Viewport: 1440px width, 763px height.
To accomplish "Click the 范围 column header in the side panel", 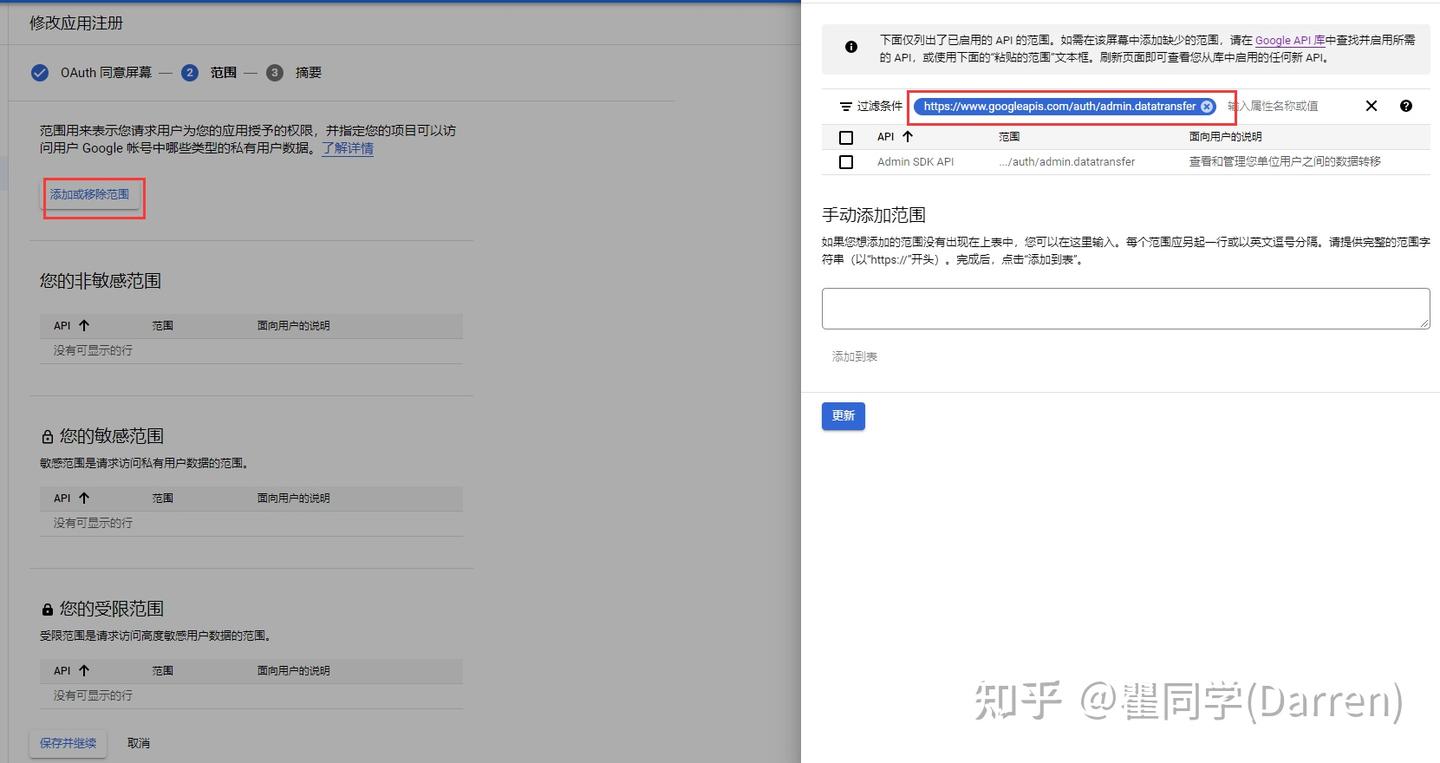I will pos(1009,136).
